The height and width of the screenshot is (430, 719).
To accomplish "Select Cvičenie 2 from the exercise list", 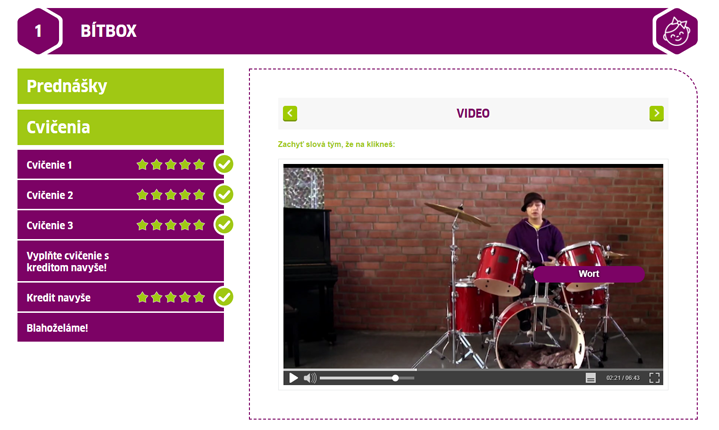I will pos(121,195).
